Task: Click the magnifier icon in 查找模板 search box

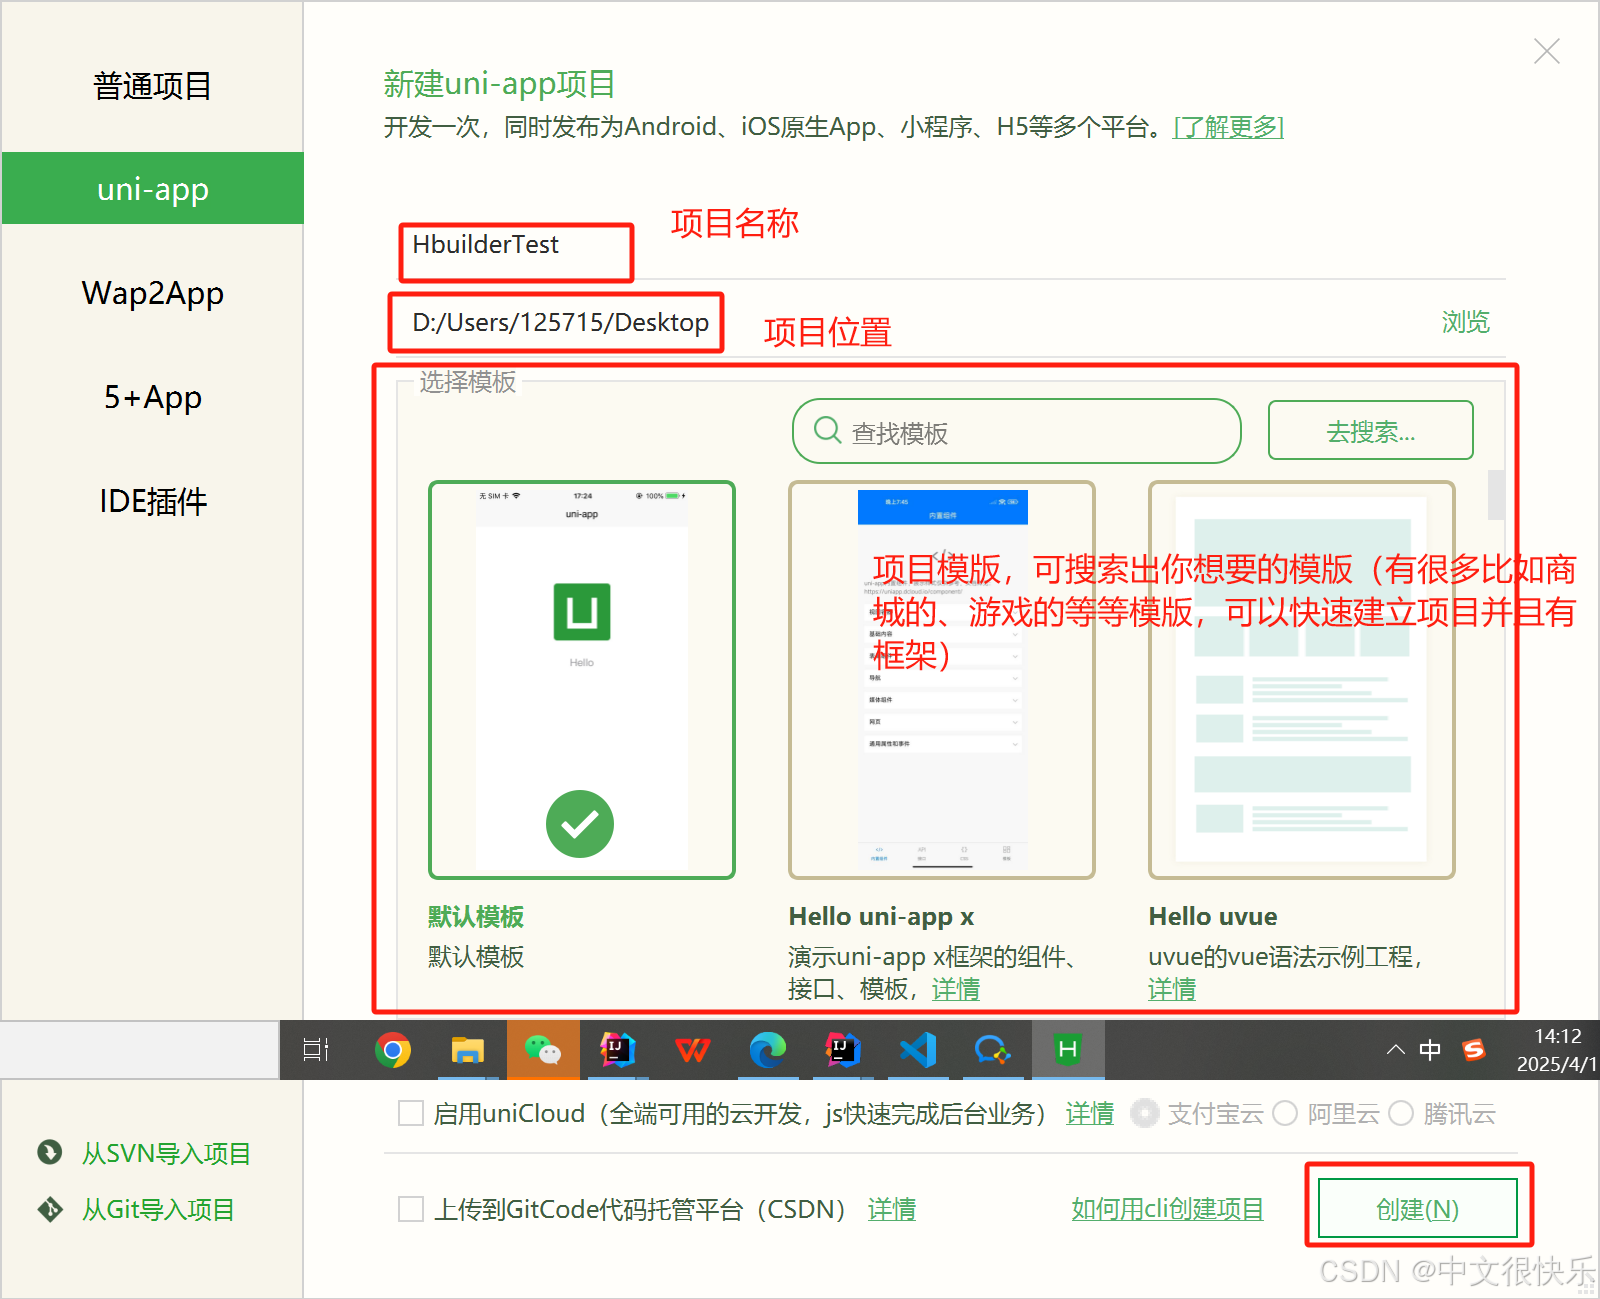Action: [x=826, y=430]
